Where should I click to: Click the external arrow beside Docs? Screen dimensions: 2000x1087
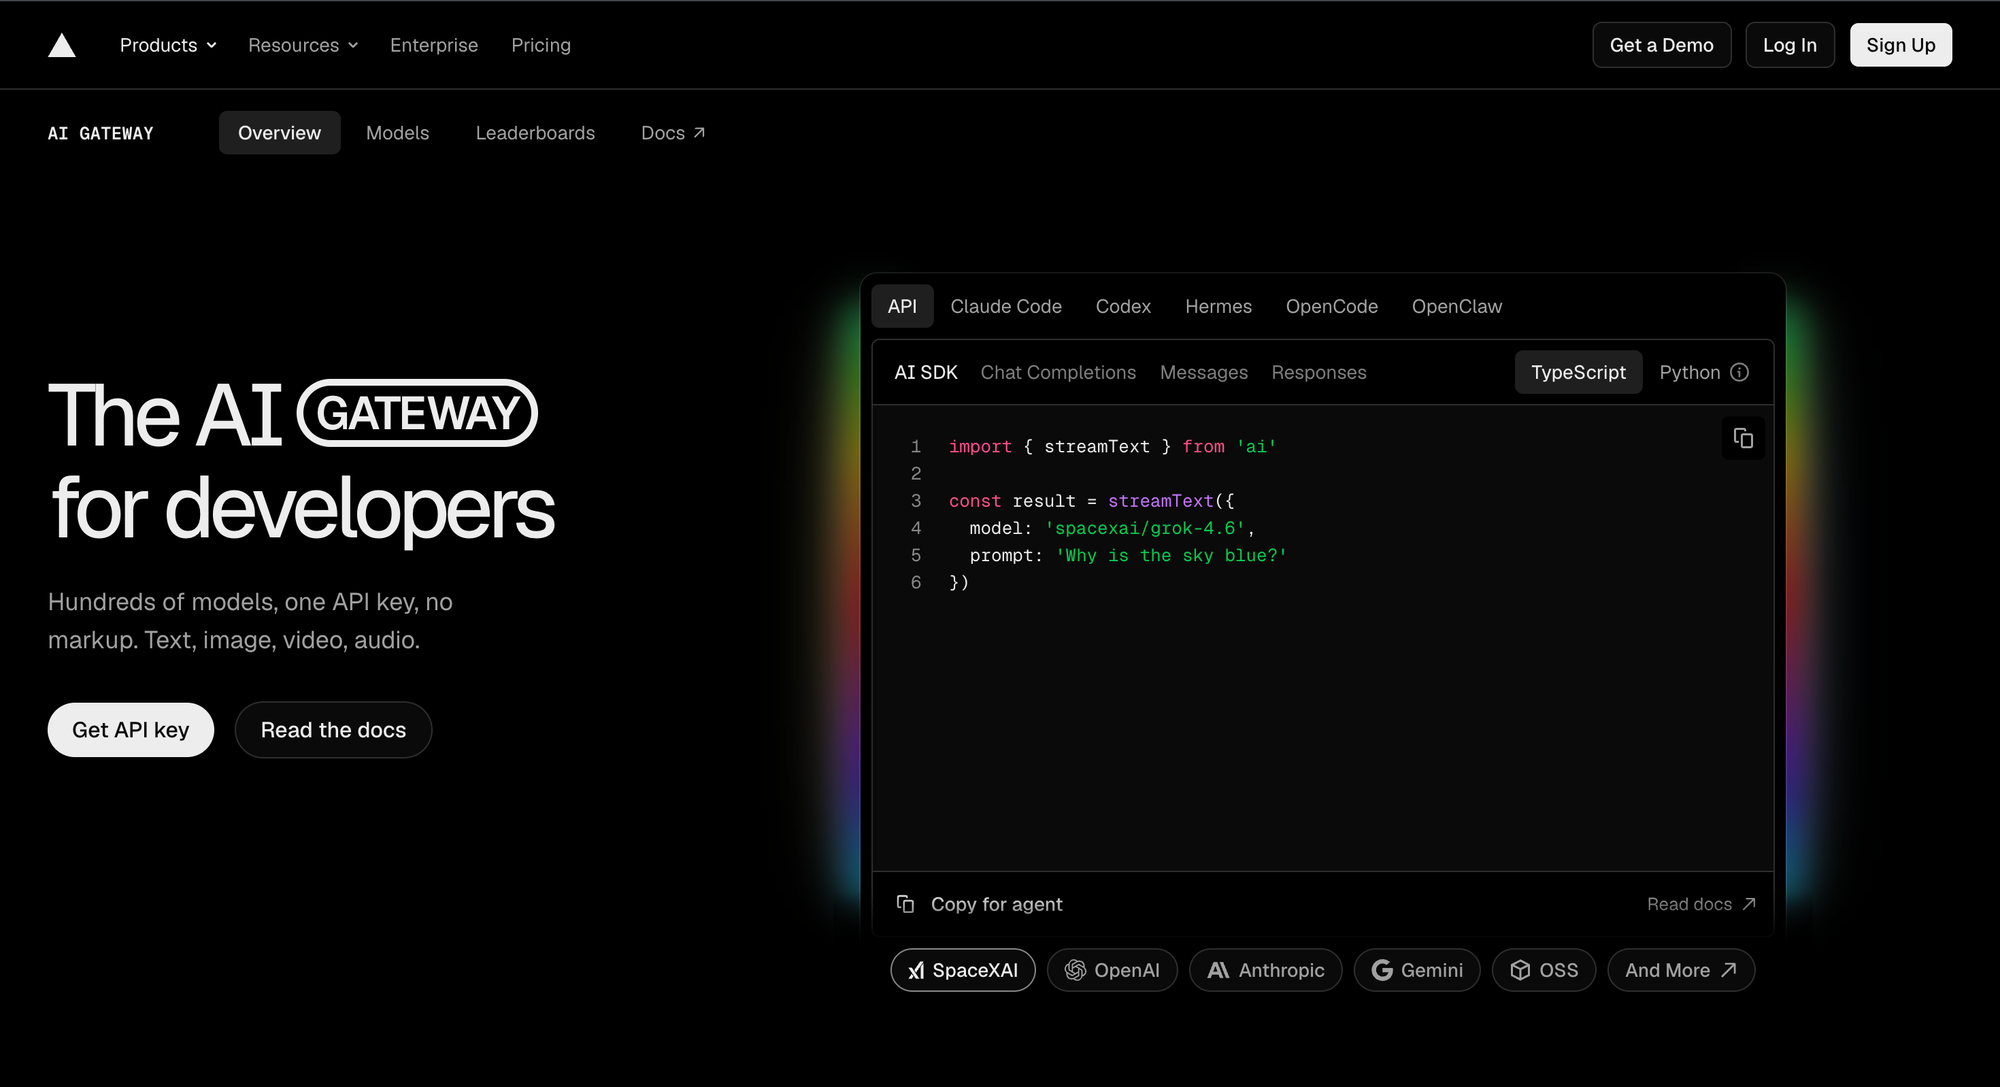pos(699,133)
